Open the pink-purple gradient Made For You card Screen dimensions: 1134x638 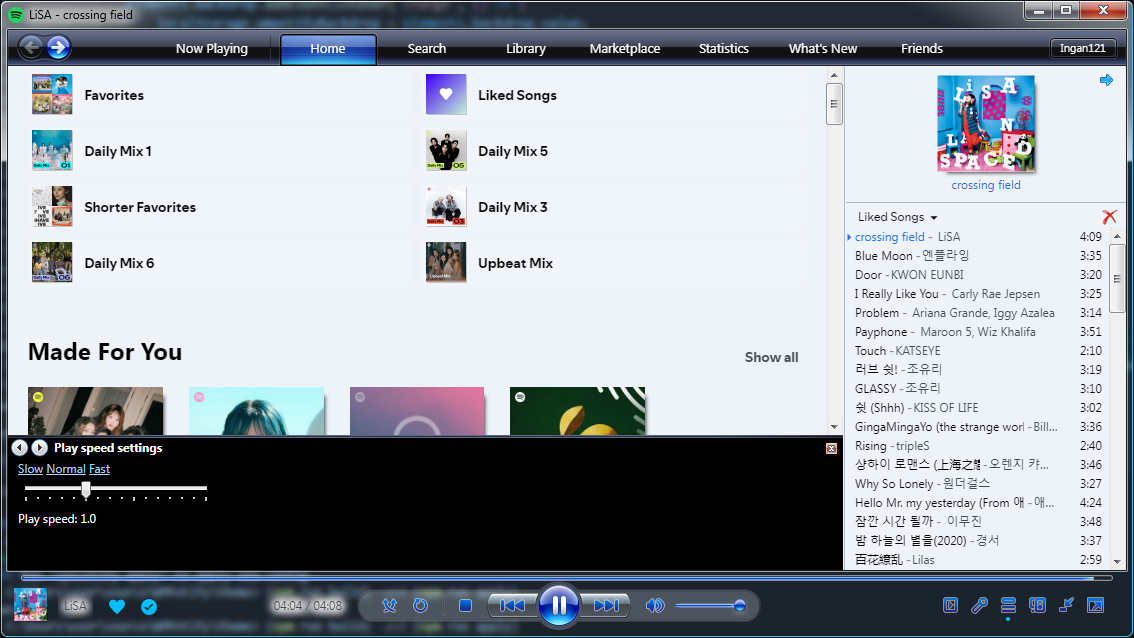(x=417, y=411)
